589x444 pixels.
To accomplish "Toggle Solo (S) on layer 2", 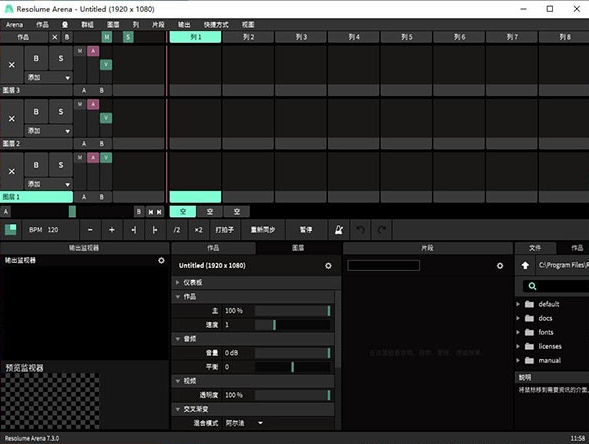I will 61,112.
